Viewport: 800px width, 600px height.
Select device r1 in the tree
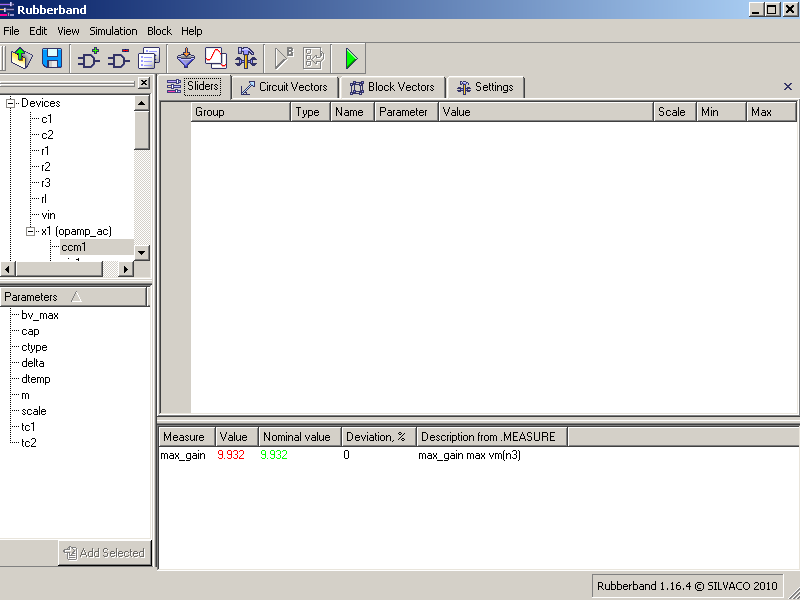pyautogui.click(x=45, y=151)
